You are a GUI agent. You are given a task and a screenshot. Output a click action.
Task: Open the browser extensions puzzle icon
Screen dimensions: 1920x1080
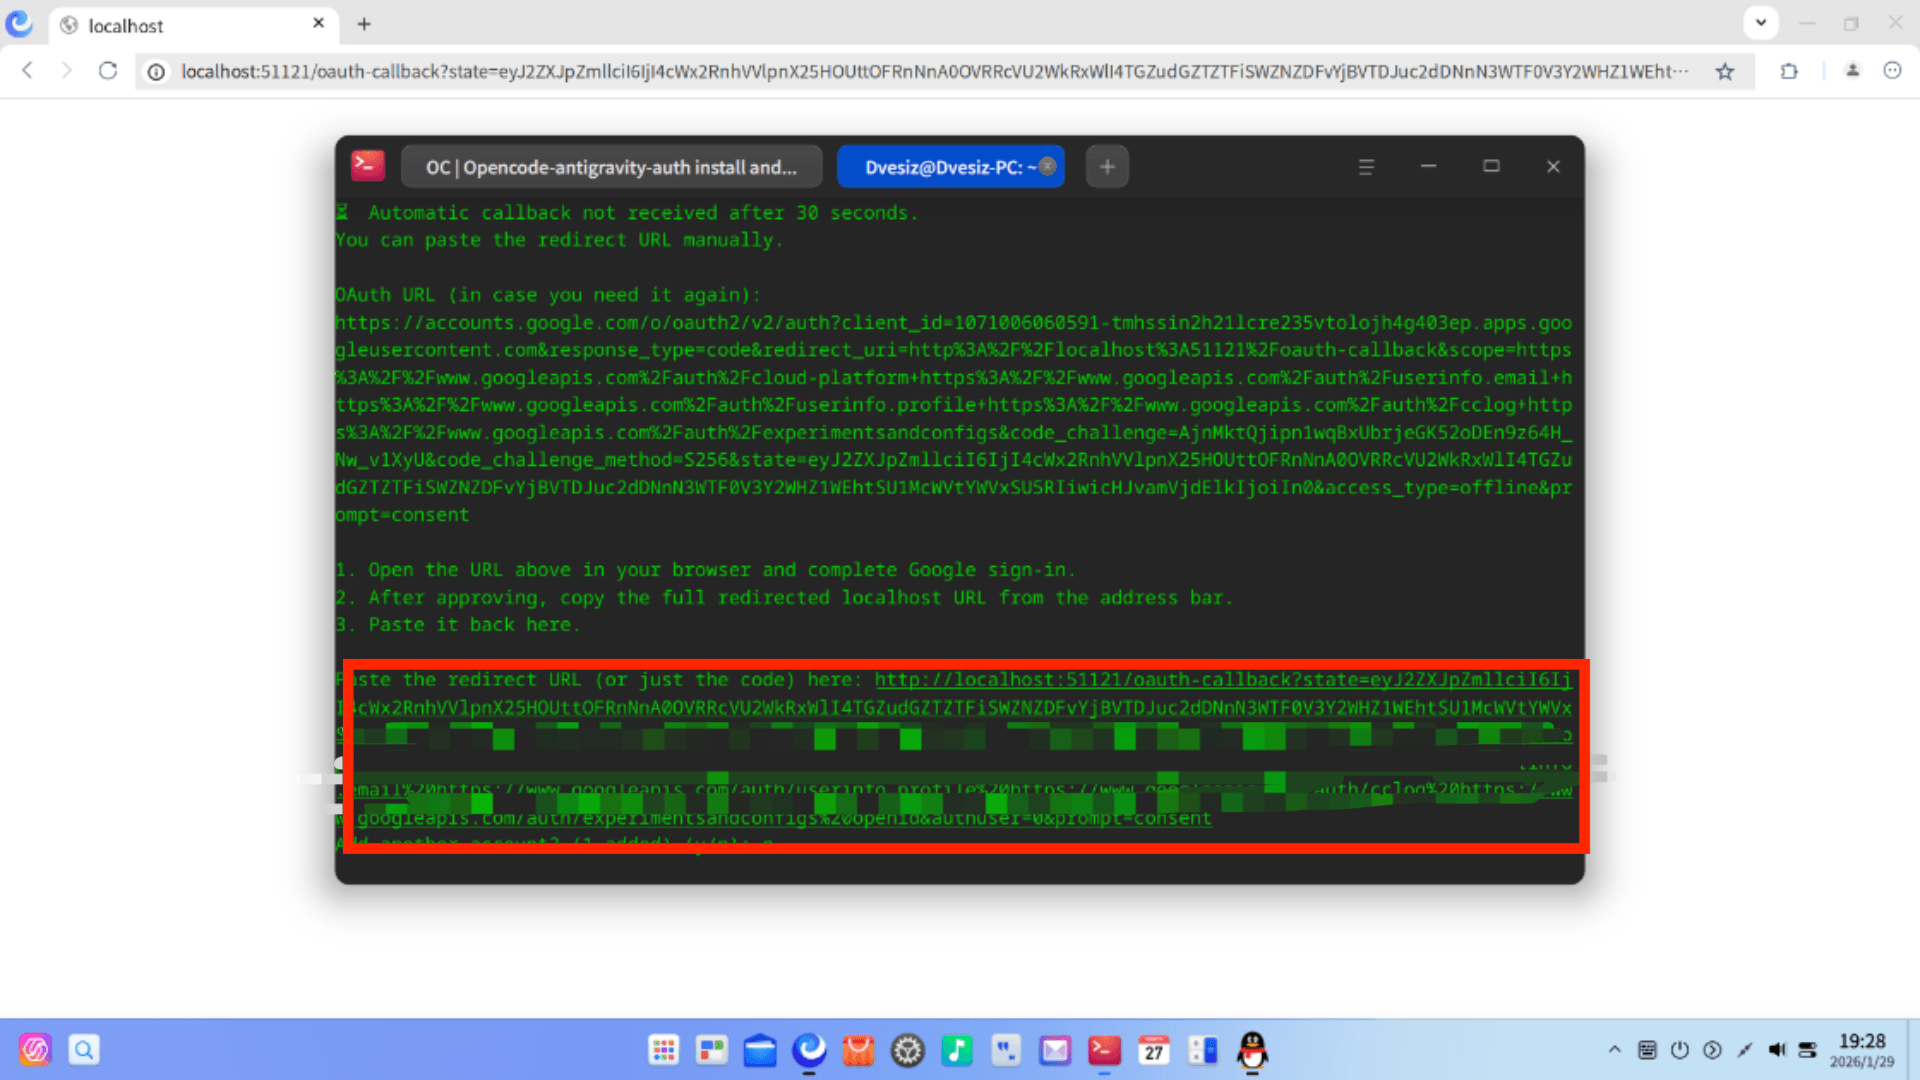tap(1790, 71)
